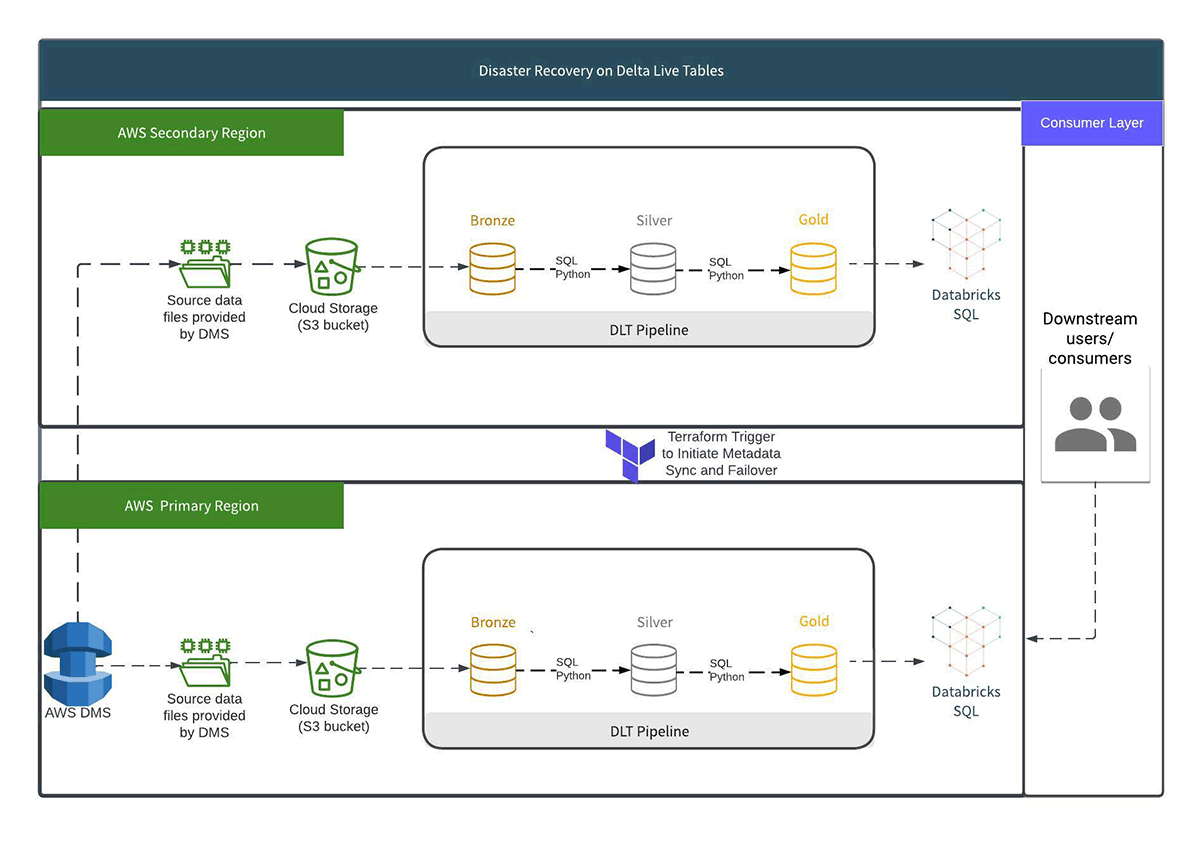Click Bronze database icon in Secondary Region pipeline
1200x845 pixels.
click(x=492, y=267)
